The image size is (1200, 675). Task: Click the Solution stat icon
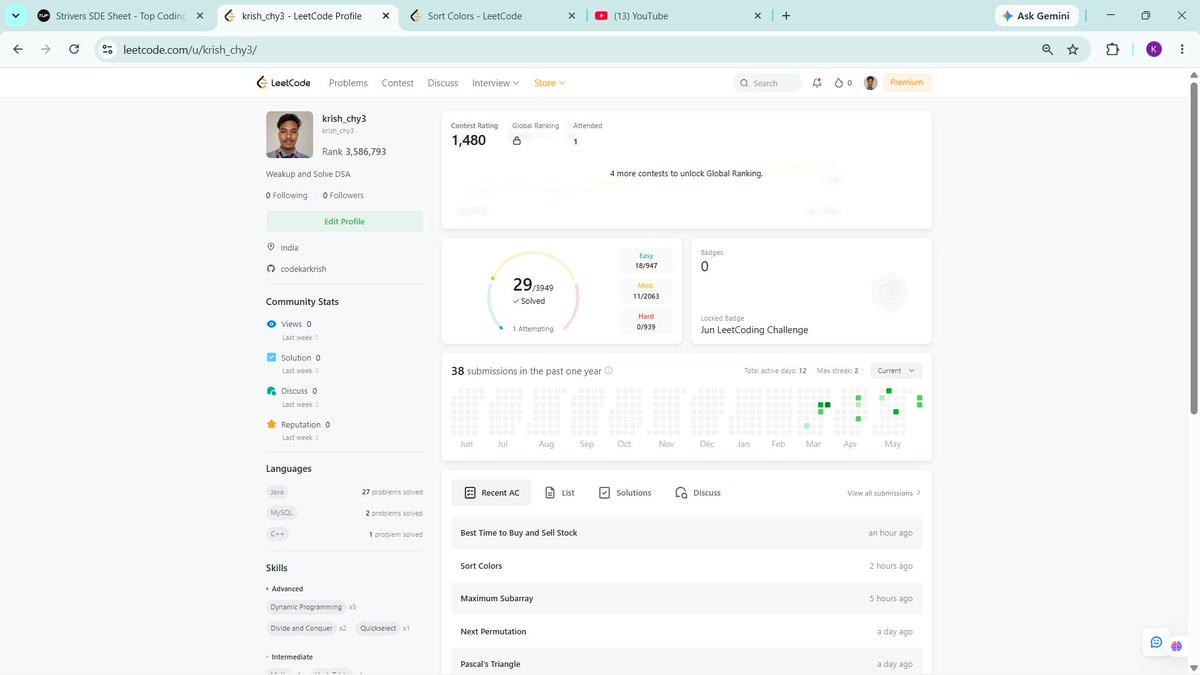point(271,357)
